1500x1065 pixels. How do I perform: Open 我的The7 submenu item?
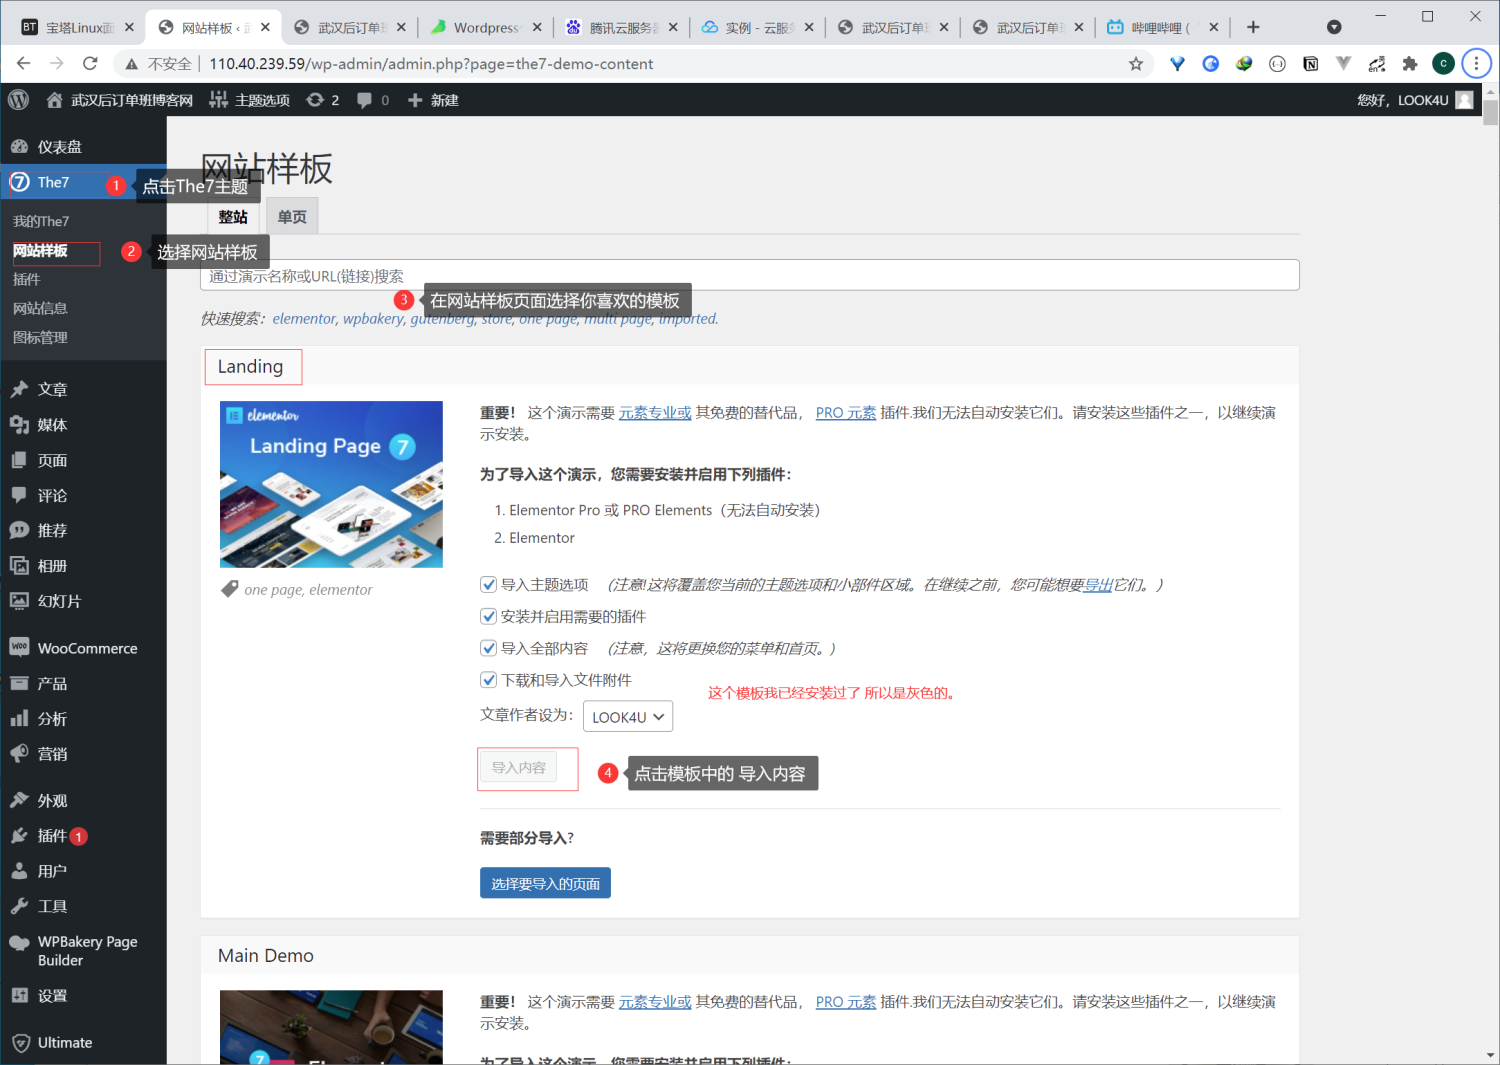pyautogui.click(x=42, y=221)
